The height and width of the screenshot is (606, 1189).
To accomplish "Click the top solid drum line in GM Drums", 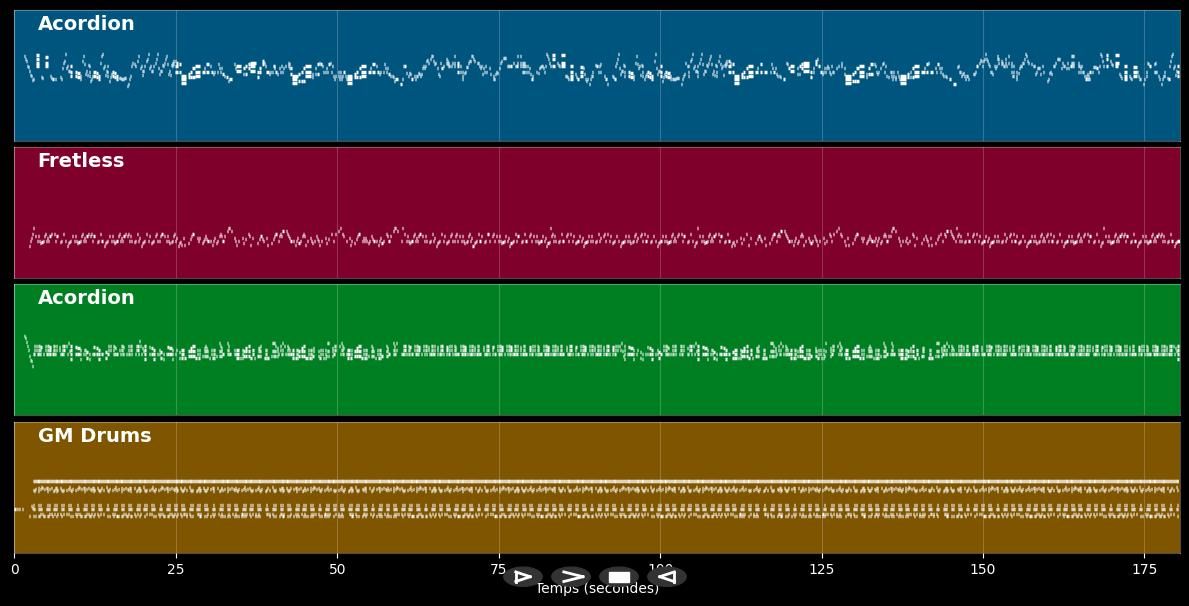I will pyautogui.click(x=600, y=482).
